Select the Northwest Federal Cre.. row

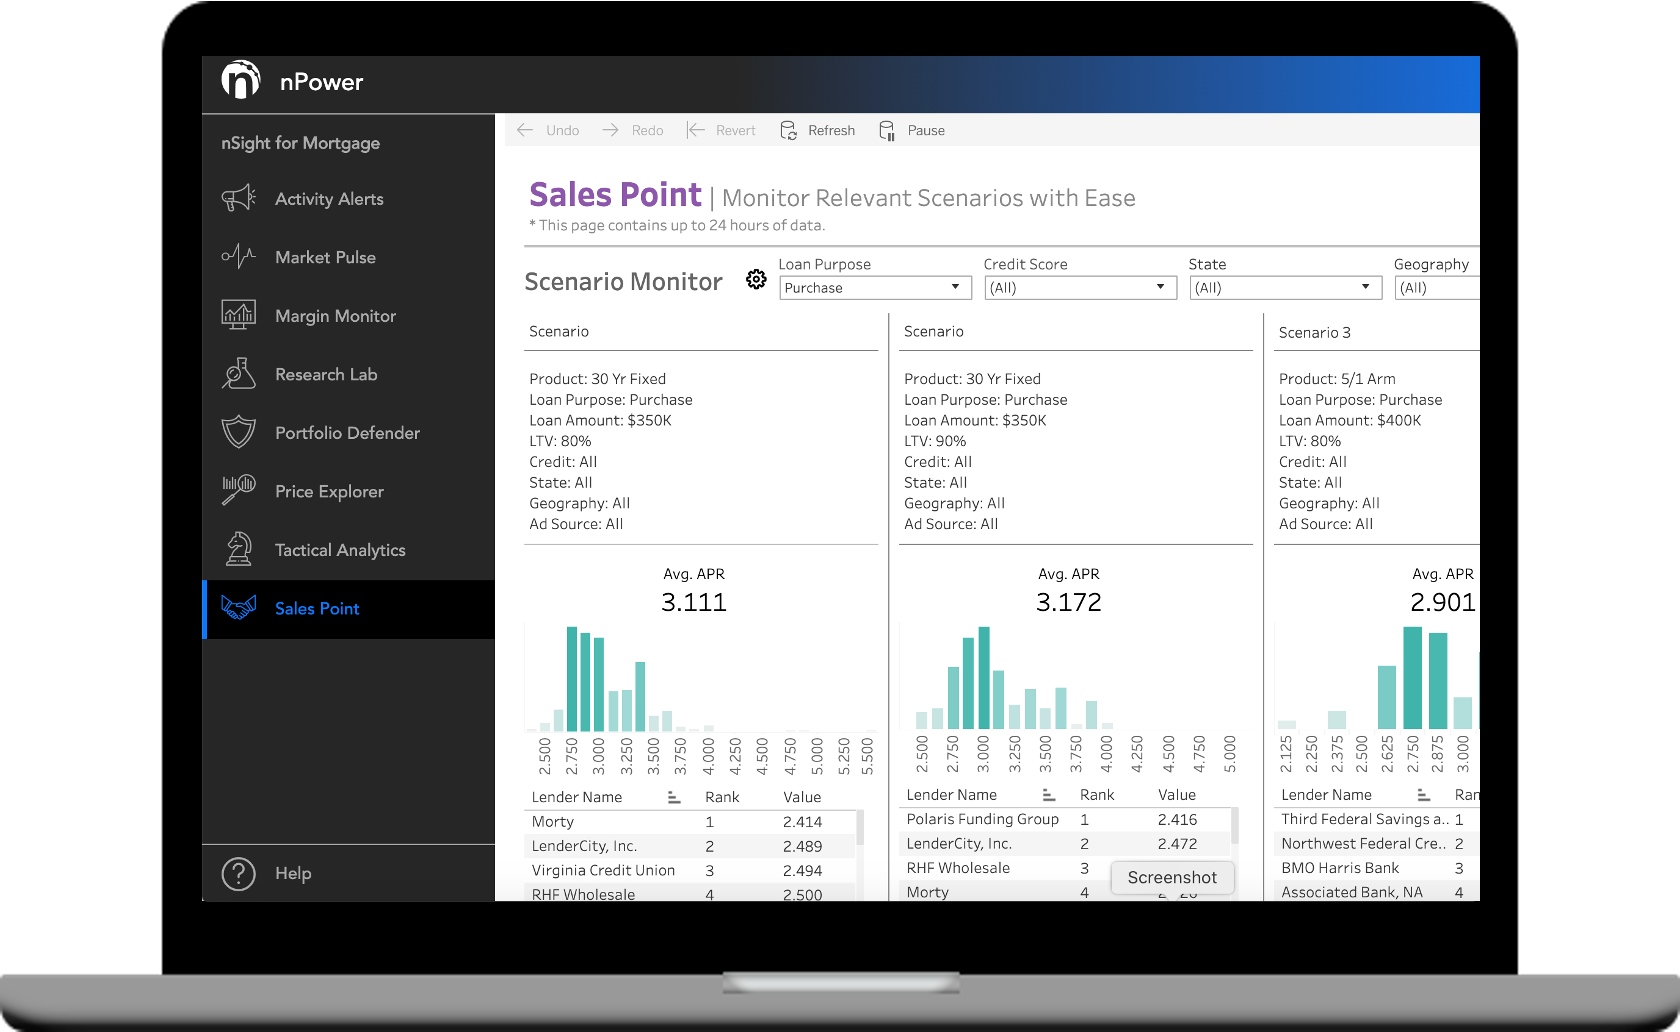coord(1377,844)
